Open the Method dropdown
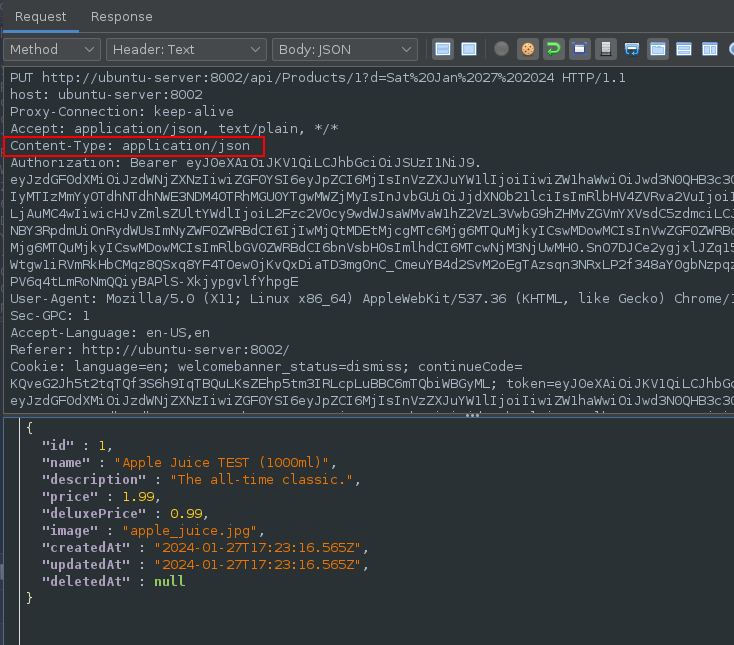Viewport: 734px width, 645px height. (x=52, y=50)
